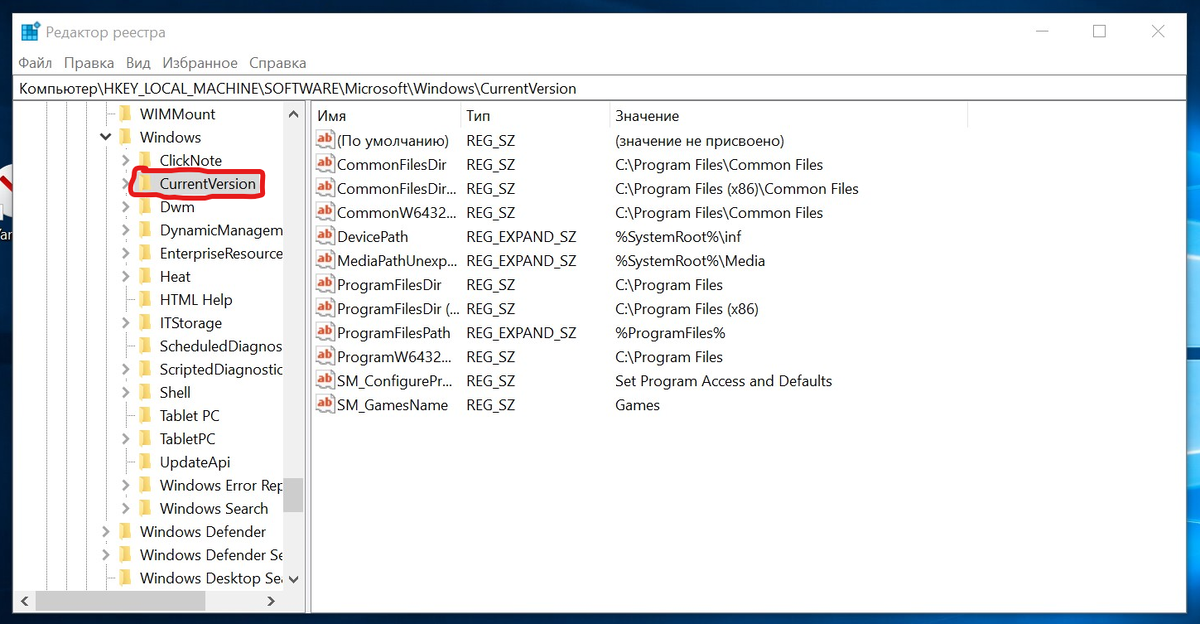Expand the Dwm key
The image size is (1200, 624).
click(125, 207)
